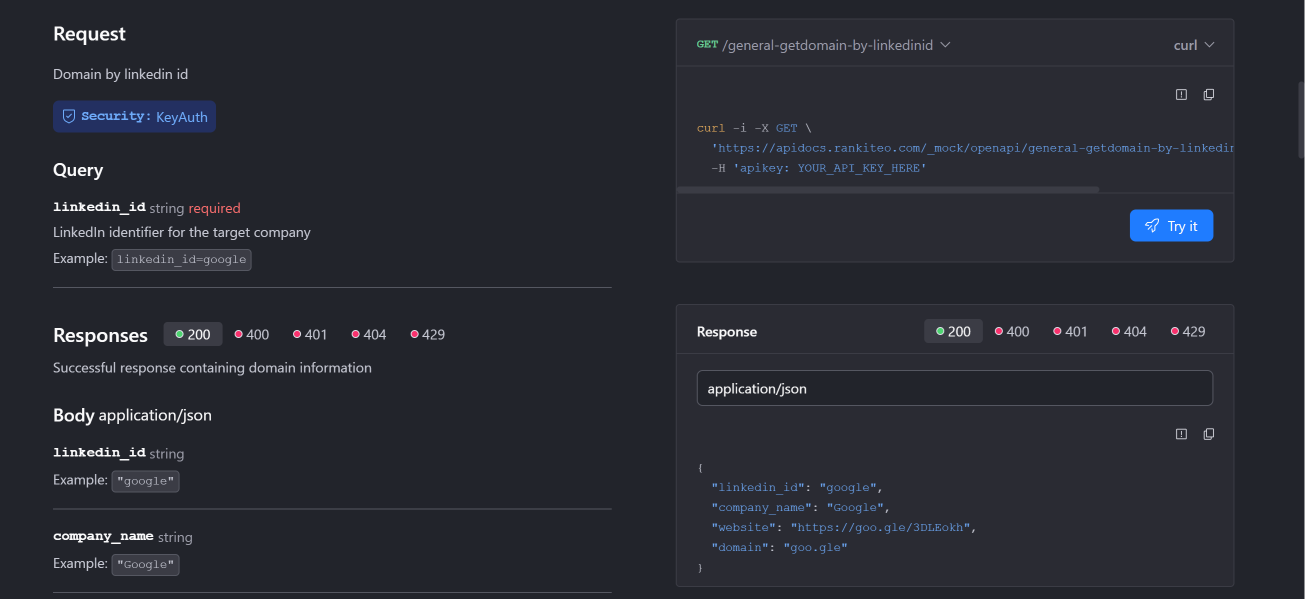Viewport: 1307px width, 599px height.
Task: Select the 400 status in Responses section
Action: [x=252, y=334]
